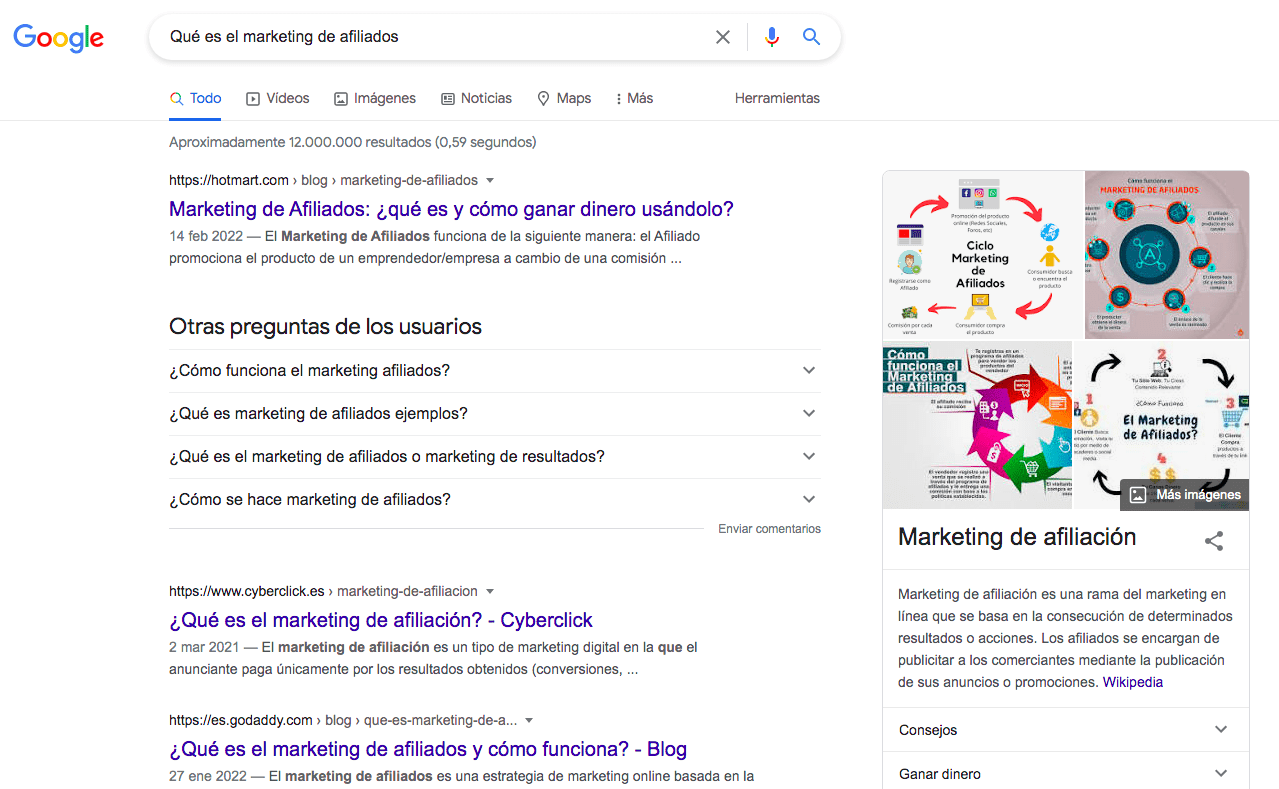Activate voice search with the microphone icon

(x=771, y=36)
